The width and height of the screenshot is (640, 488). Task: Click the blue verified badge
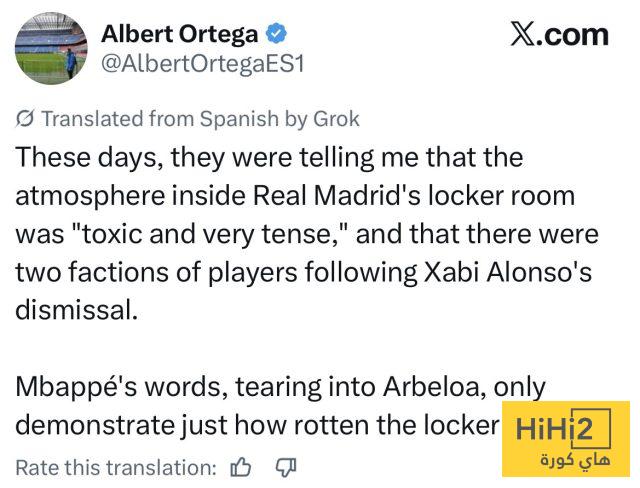click(x=277, y=33)
